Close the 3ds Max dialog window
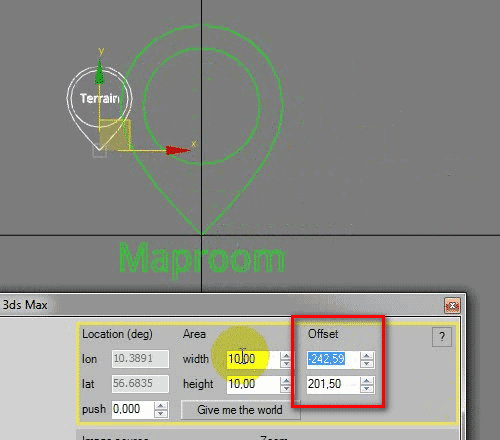This screenshot has width=500, height=440. pos(452,305)
